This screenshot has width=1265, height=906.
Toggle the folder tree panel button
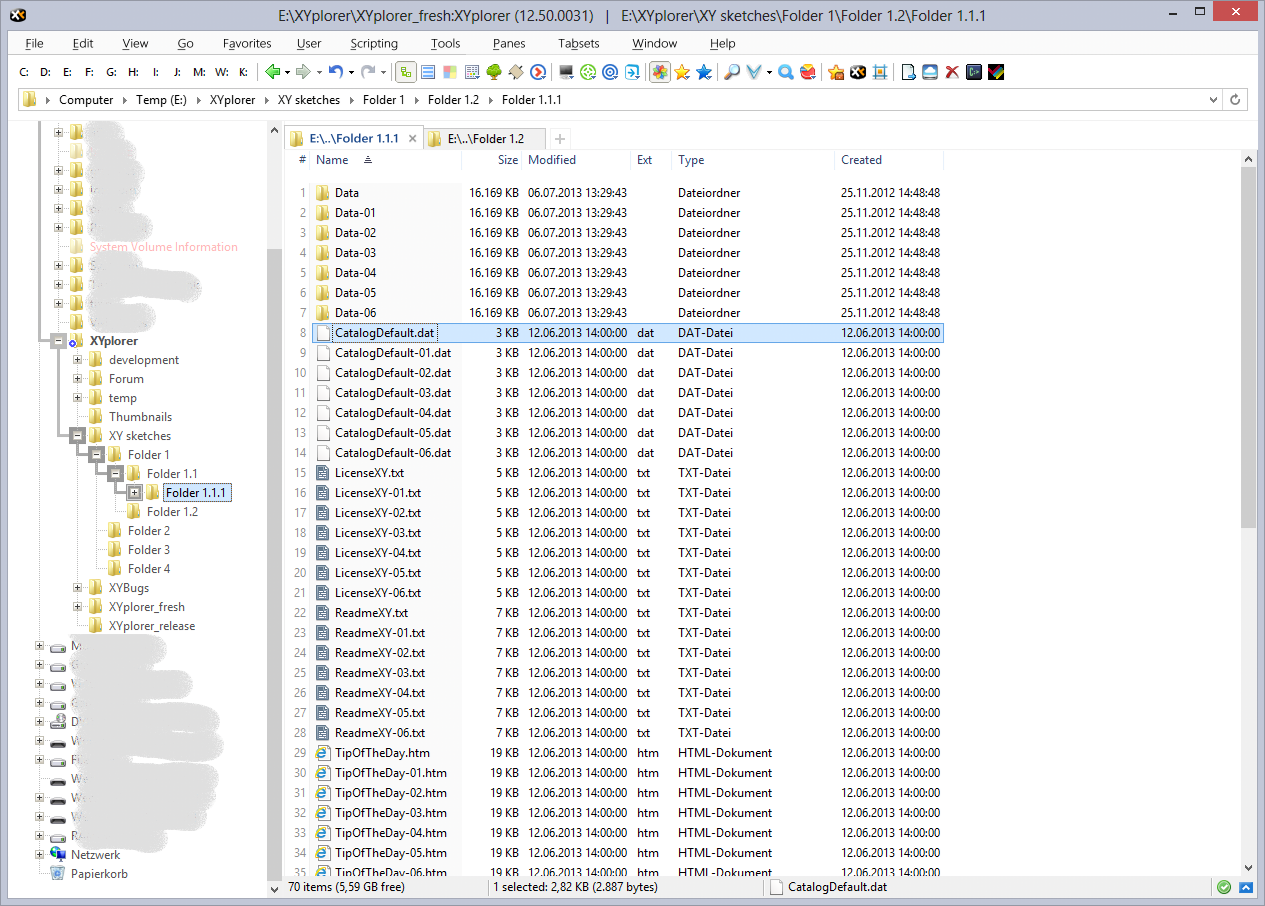[x=407, y=72]
